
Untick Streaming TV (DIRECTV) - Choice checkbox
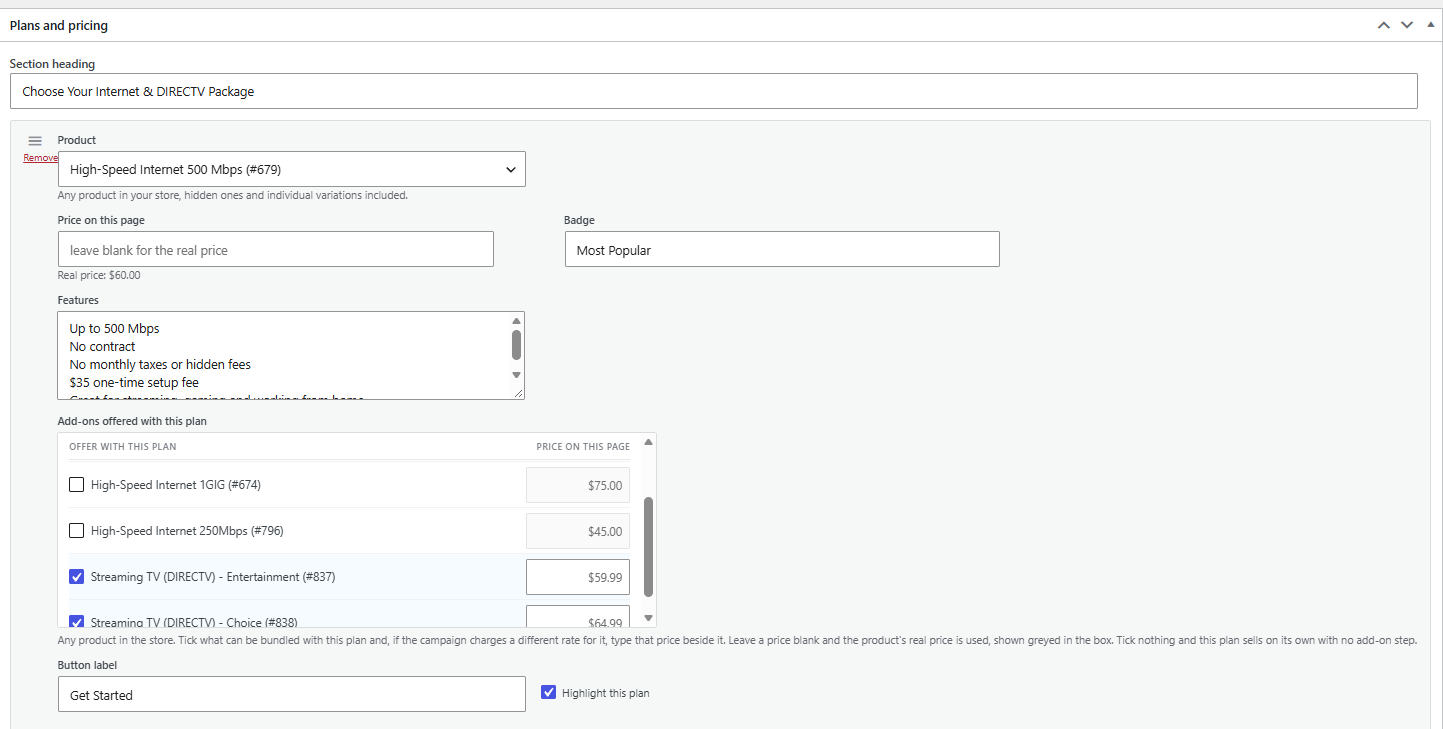point(76,621)
